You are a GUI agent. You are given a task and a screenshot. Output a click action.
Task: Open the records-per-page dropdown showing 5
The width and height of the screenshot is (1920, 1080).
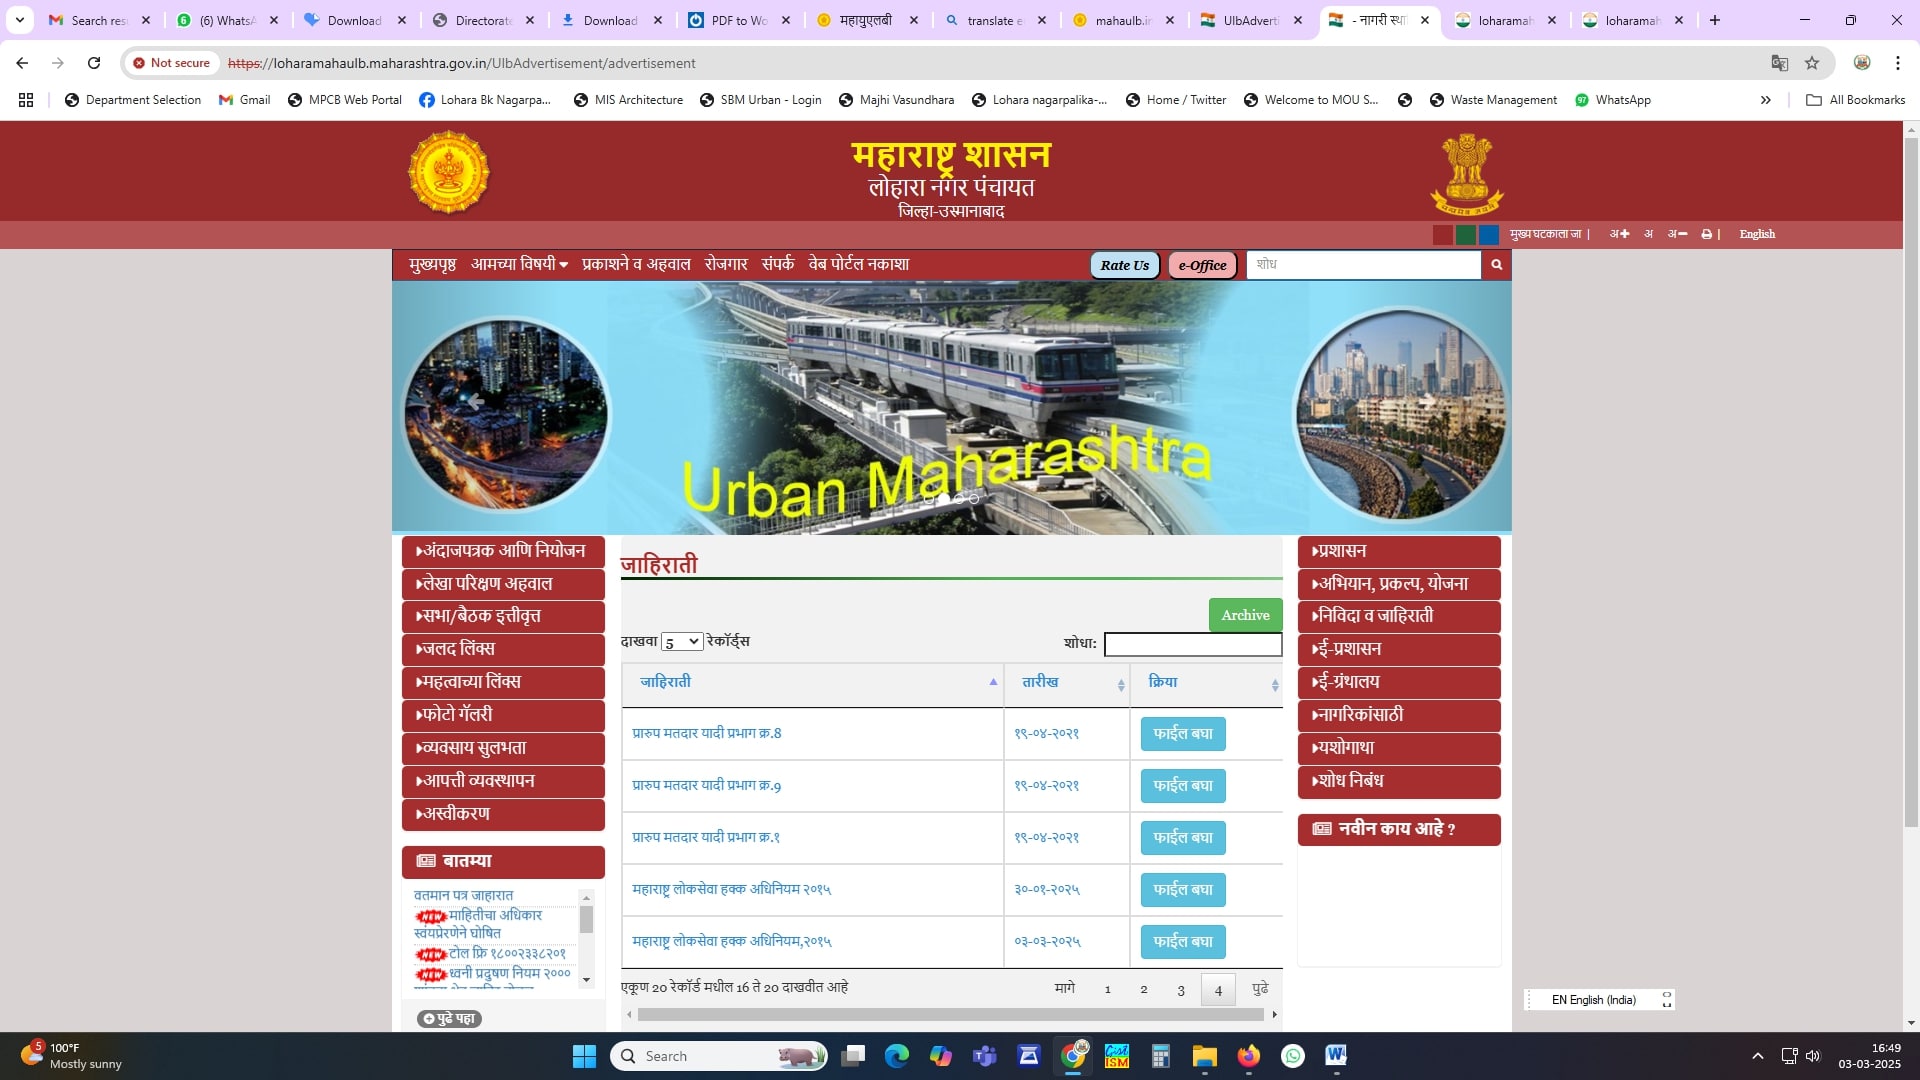coord(681,642)
